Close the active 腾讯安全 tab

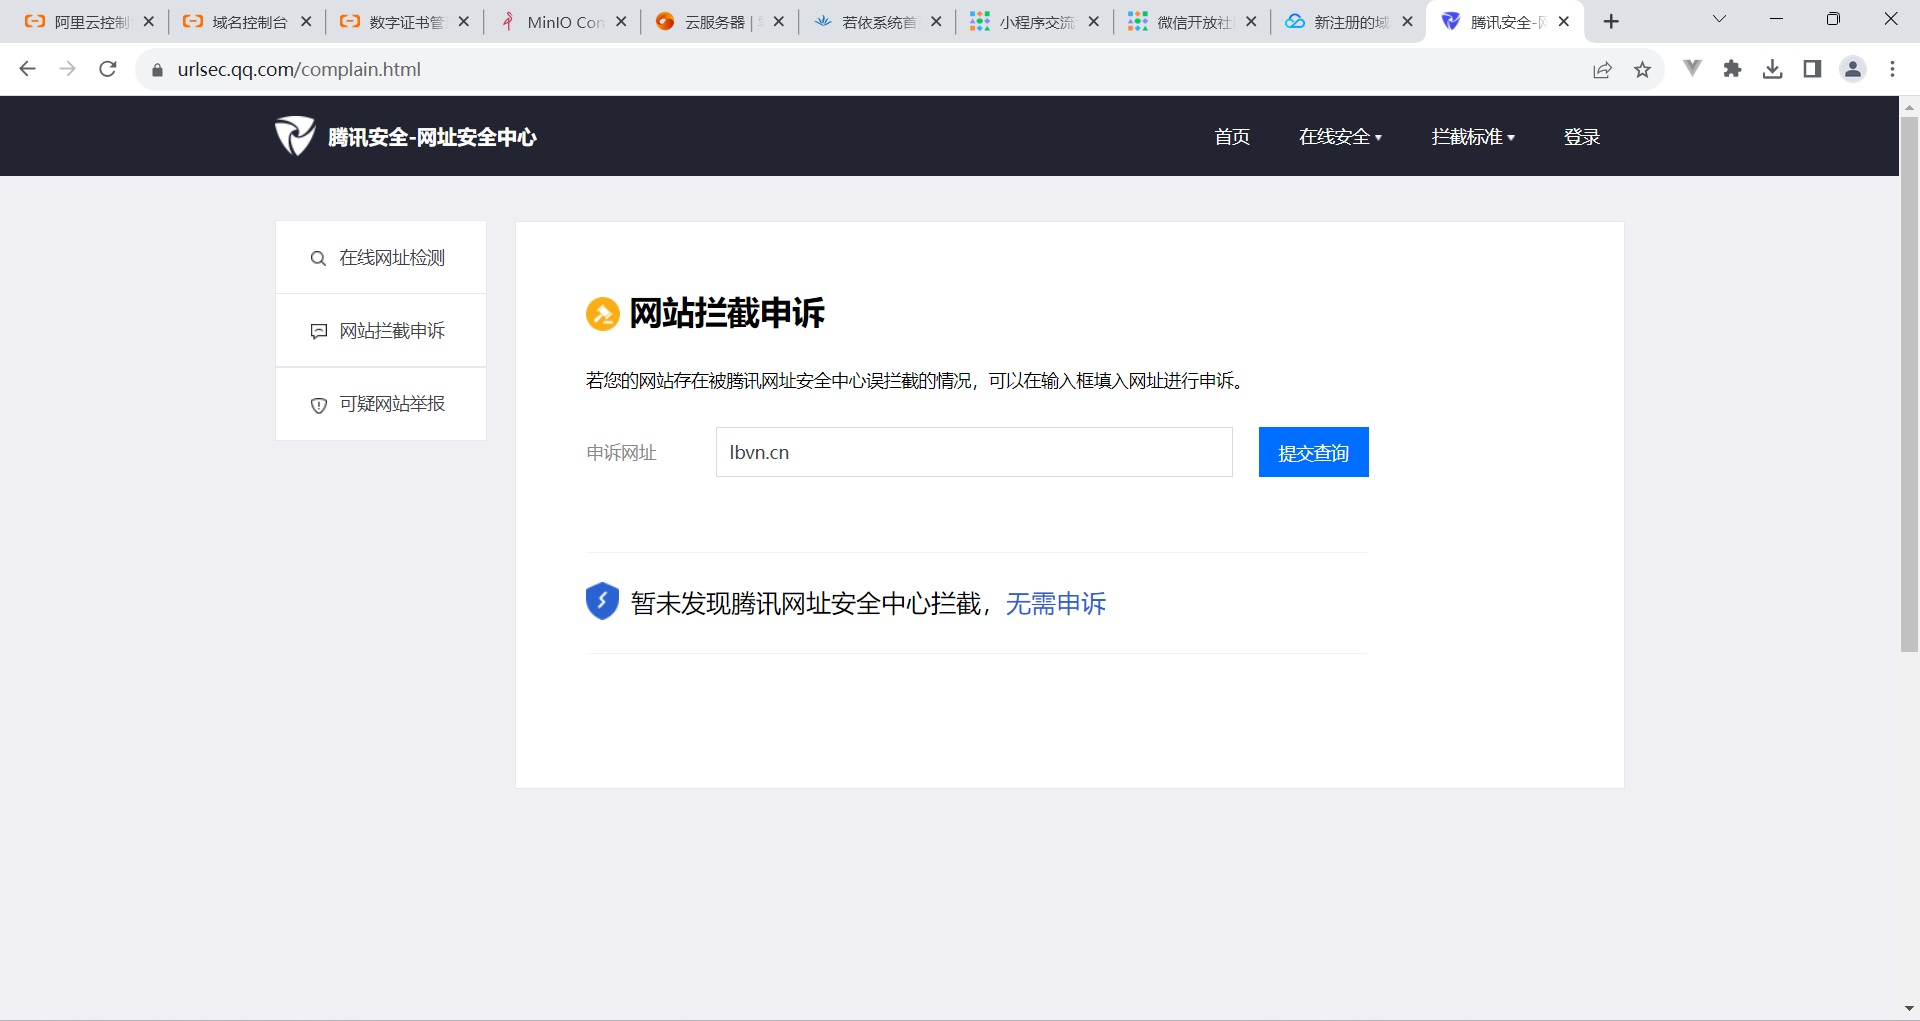1564,22
